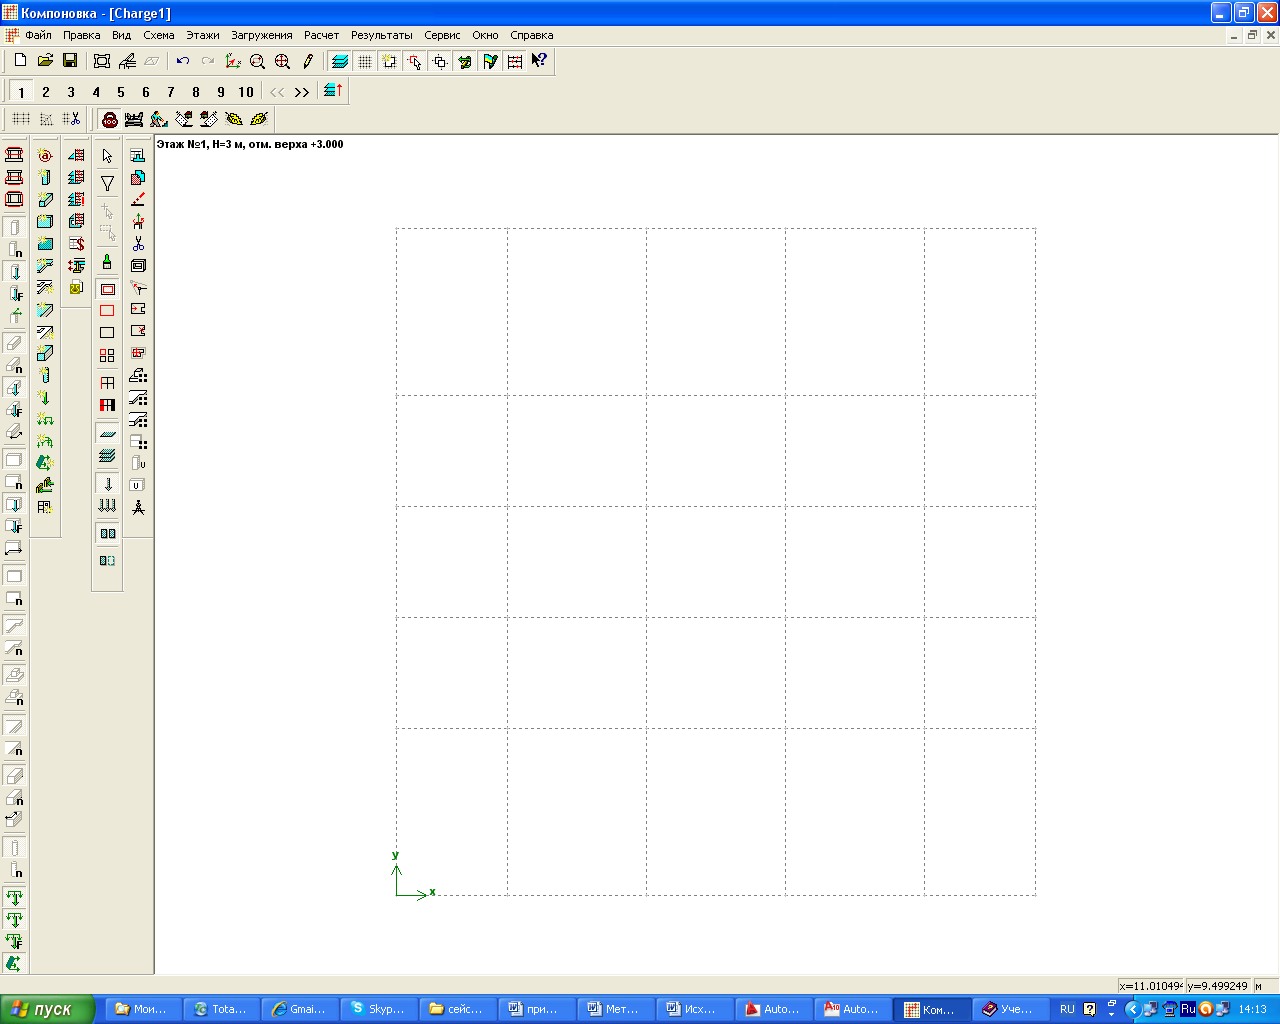1280x1024 pixels.
Task: Switch to storey number 8
Action: 196,92
